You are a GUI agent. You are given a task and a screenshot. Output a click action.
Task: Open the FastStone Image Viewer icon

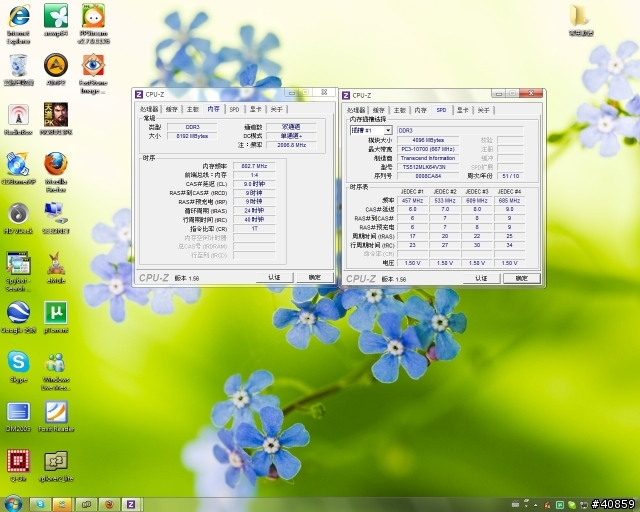coord(93,66)
